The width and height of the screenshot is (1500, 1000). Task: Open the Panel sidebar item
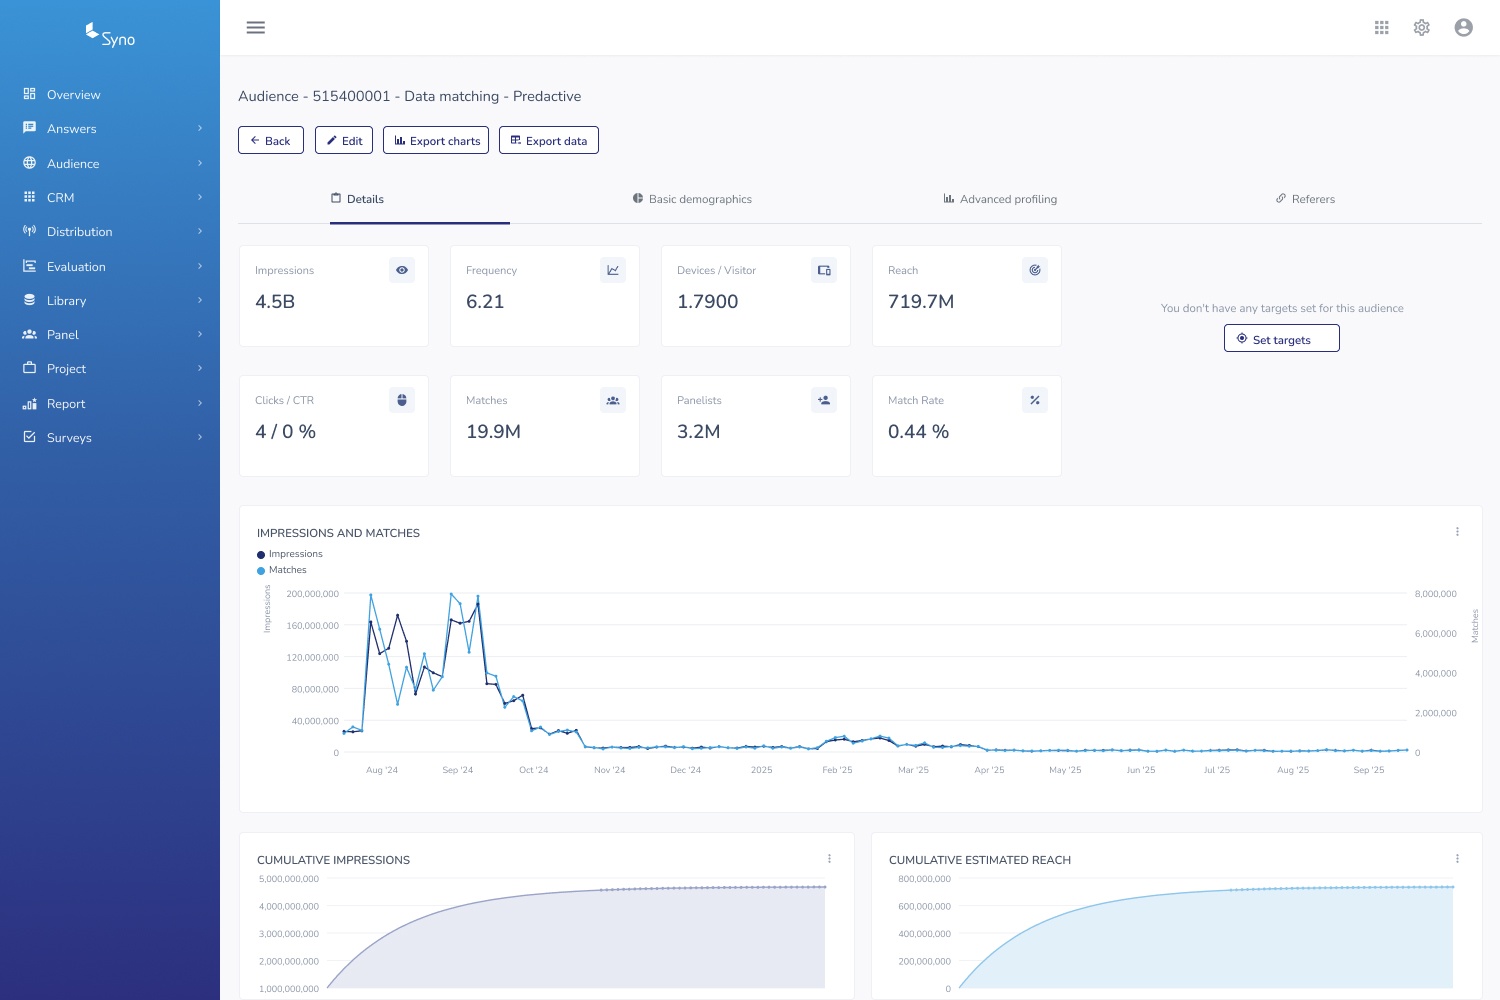[x=110, y=334]
